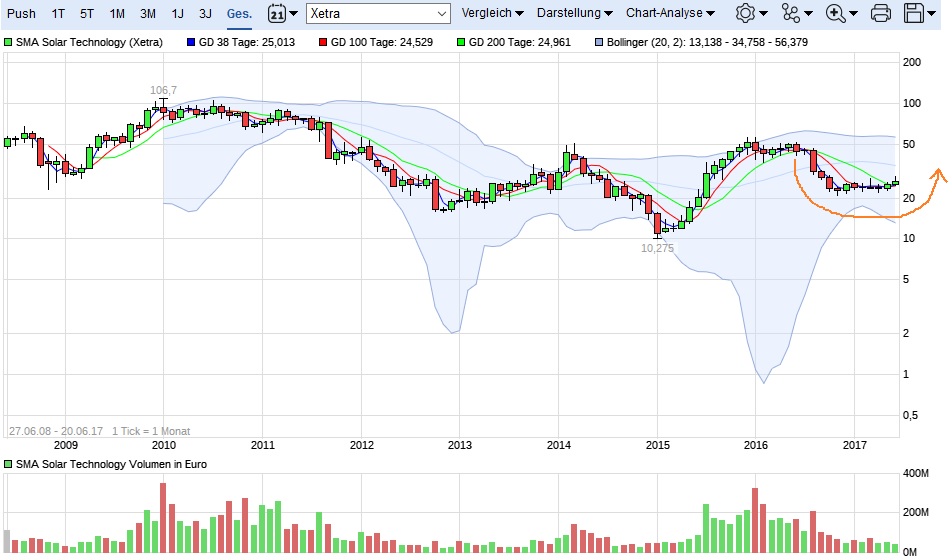Click the 27.06.08 - 20.06.17 date range text
The image size is (952, 560).
pos(56,431)
